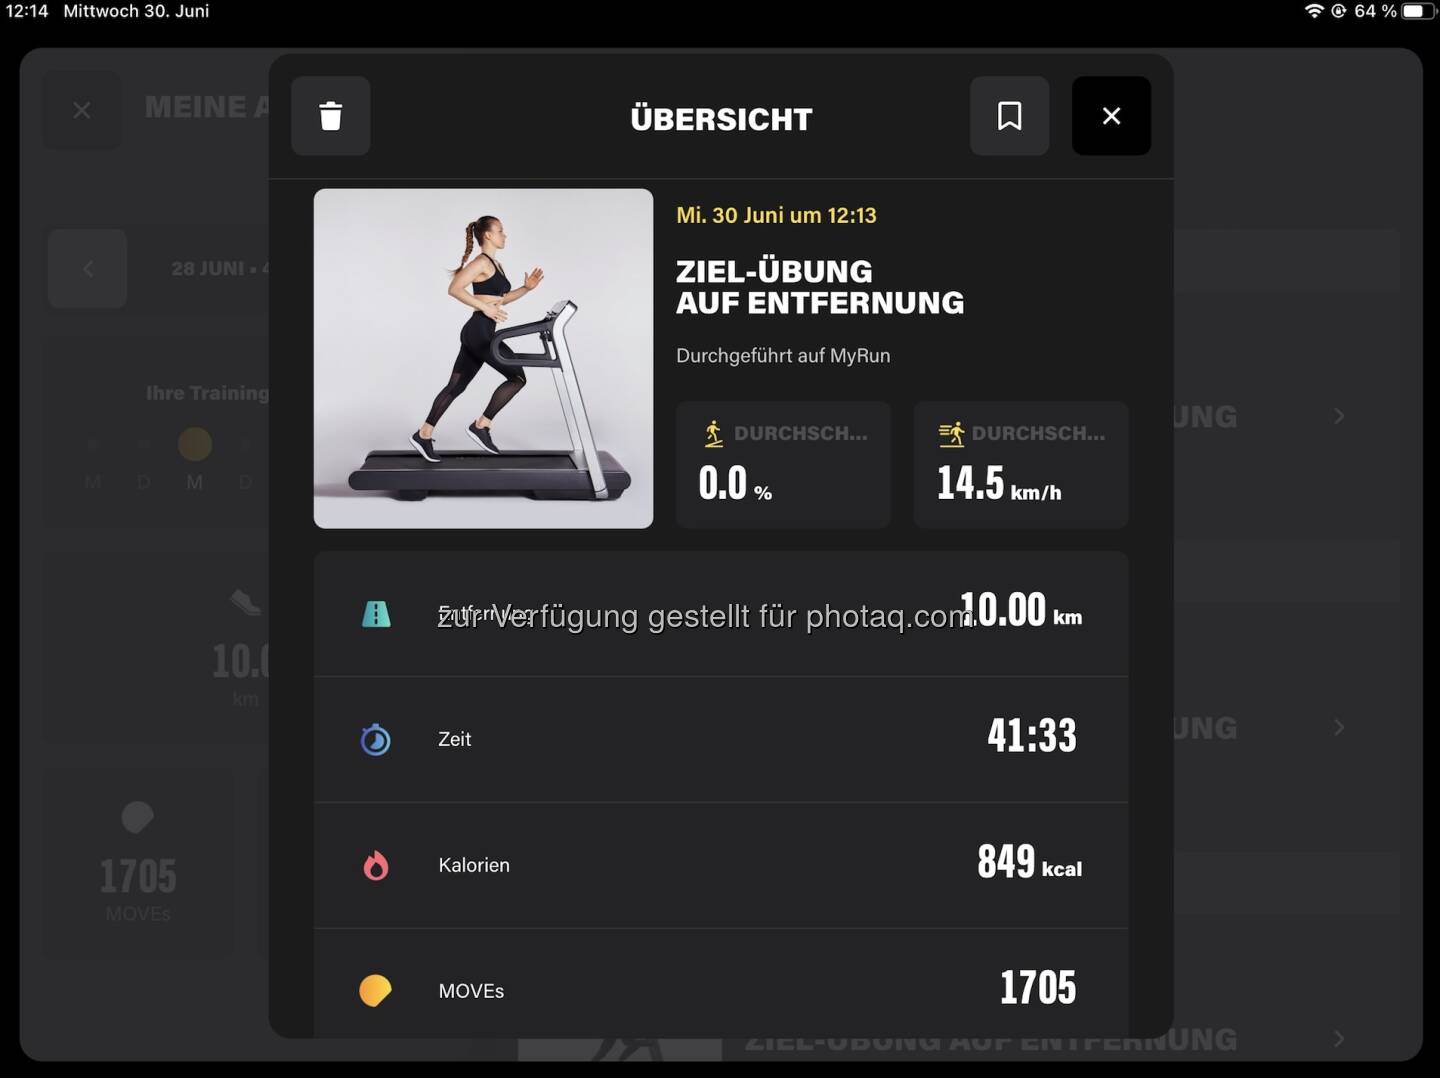Select the average speed 14.5 km/h card
The height and width of the screenshot is (1078, 1440).
click(1020, 464)
